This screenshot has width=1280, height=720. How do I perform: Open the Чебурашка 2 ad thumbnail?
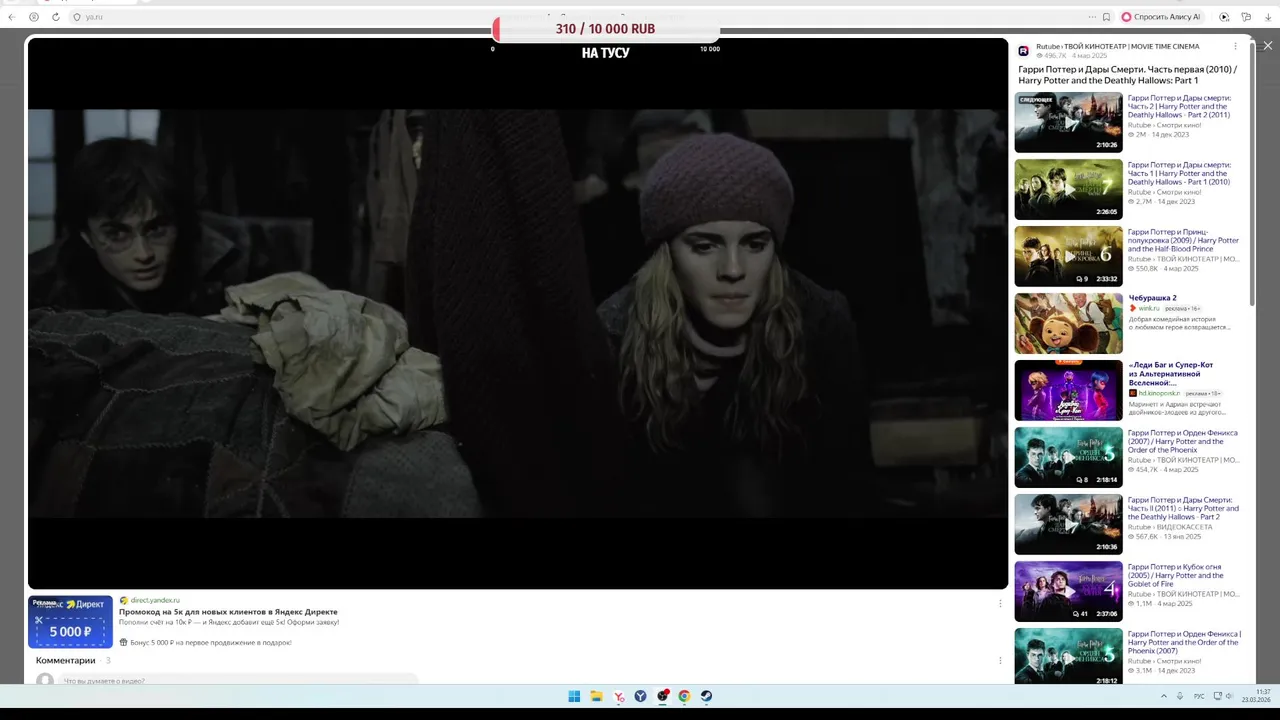tap(1068, 323)
